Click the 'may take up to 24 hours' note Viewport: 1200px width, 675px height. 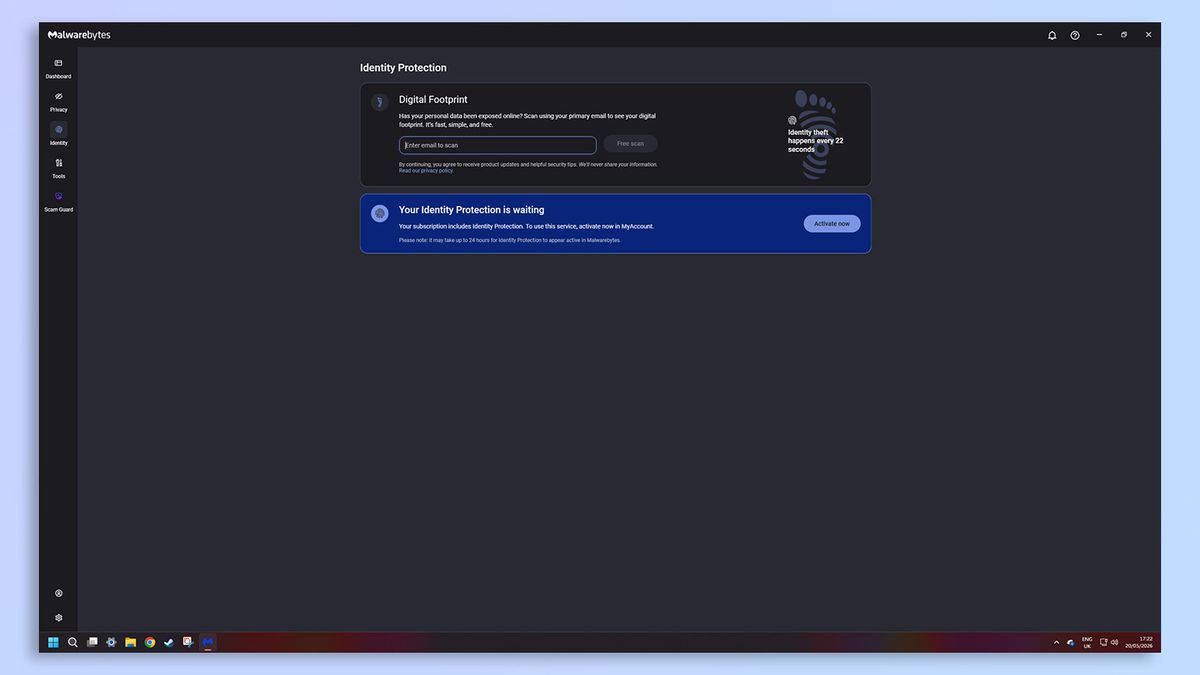510,240
